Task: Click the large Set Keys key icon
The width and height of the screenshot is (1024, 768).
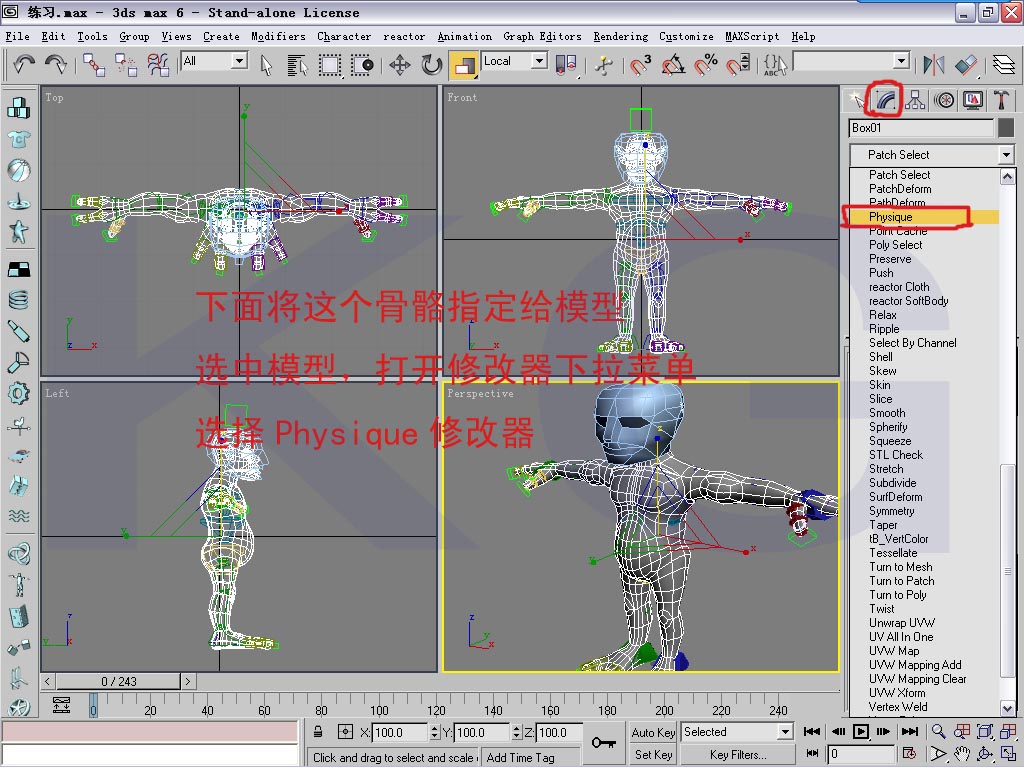Action: (x=603, y=743)
